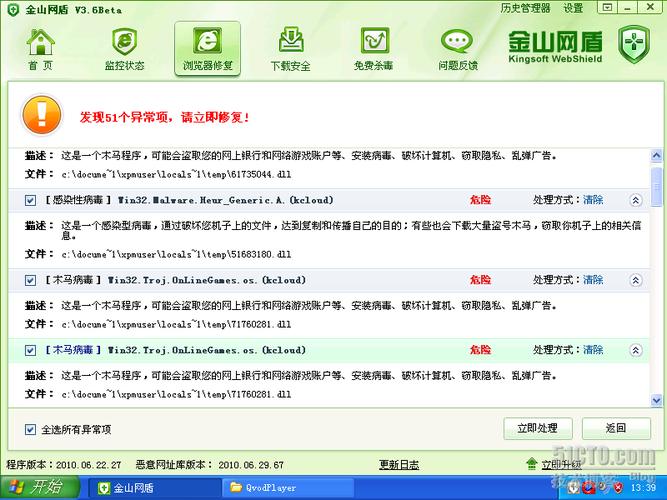Collapse the non-highlighted OnLineGames.os row chevron
The image size is (667, 500).
(x=636, y=280)
